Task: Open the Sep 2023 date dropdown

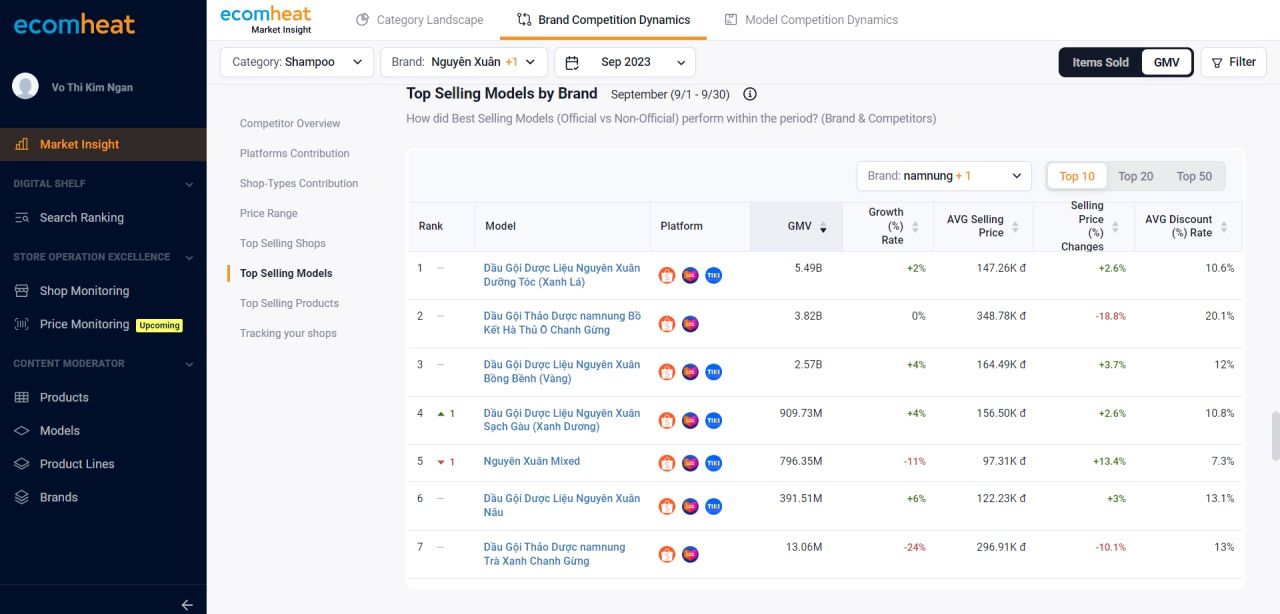Action: (625, 62)
